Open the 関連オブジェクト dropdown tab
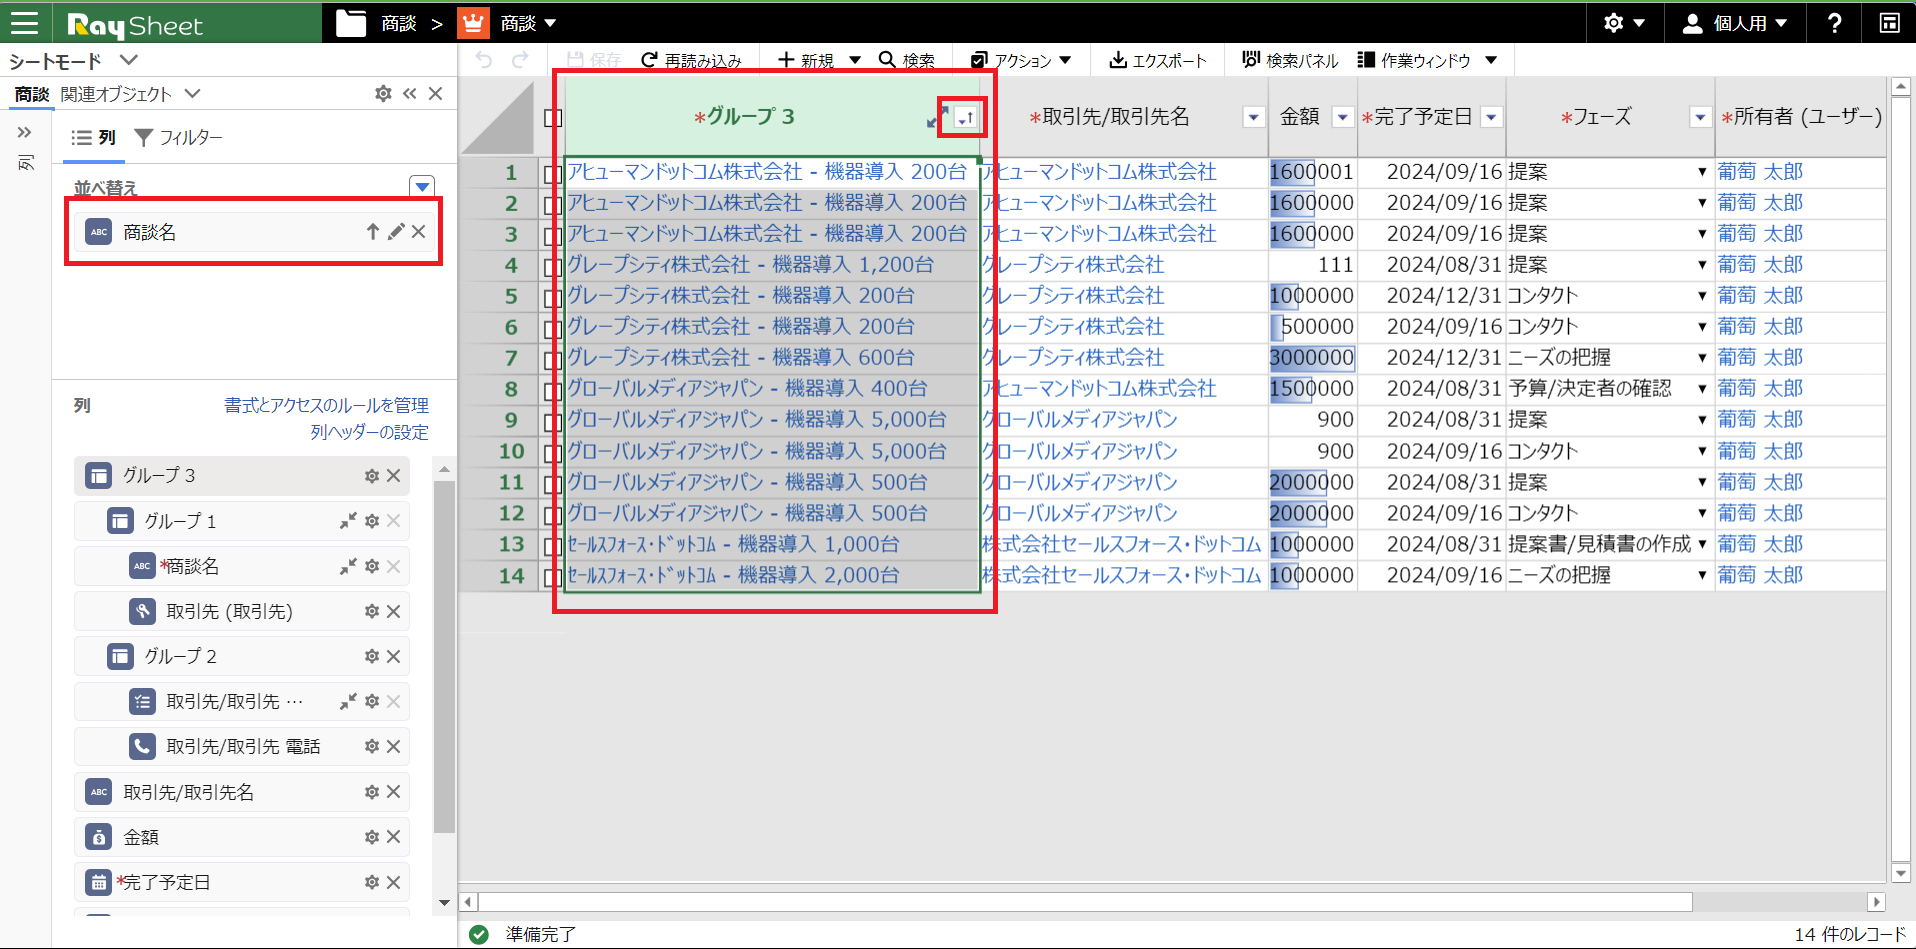This screenshot has height=949, width=1916. pyautogui.click(x=130, y=94)
